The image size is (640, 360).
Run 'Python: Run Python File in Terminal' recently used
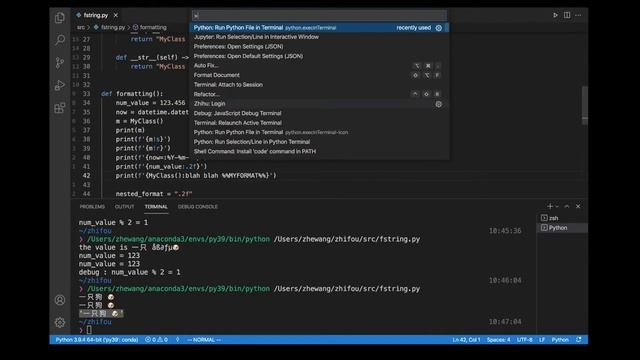coord(319,28)
